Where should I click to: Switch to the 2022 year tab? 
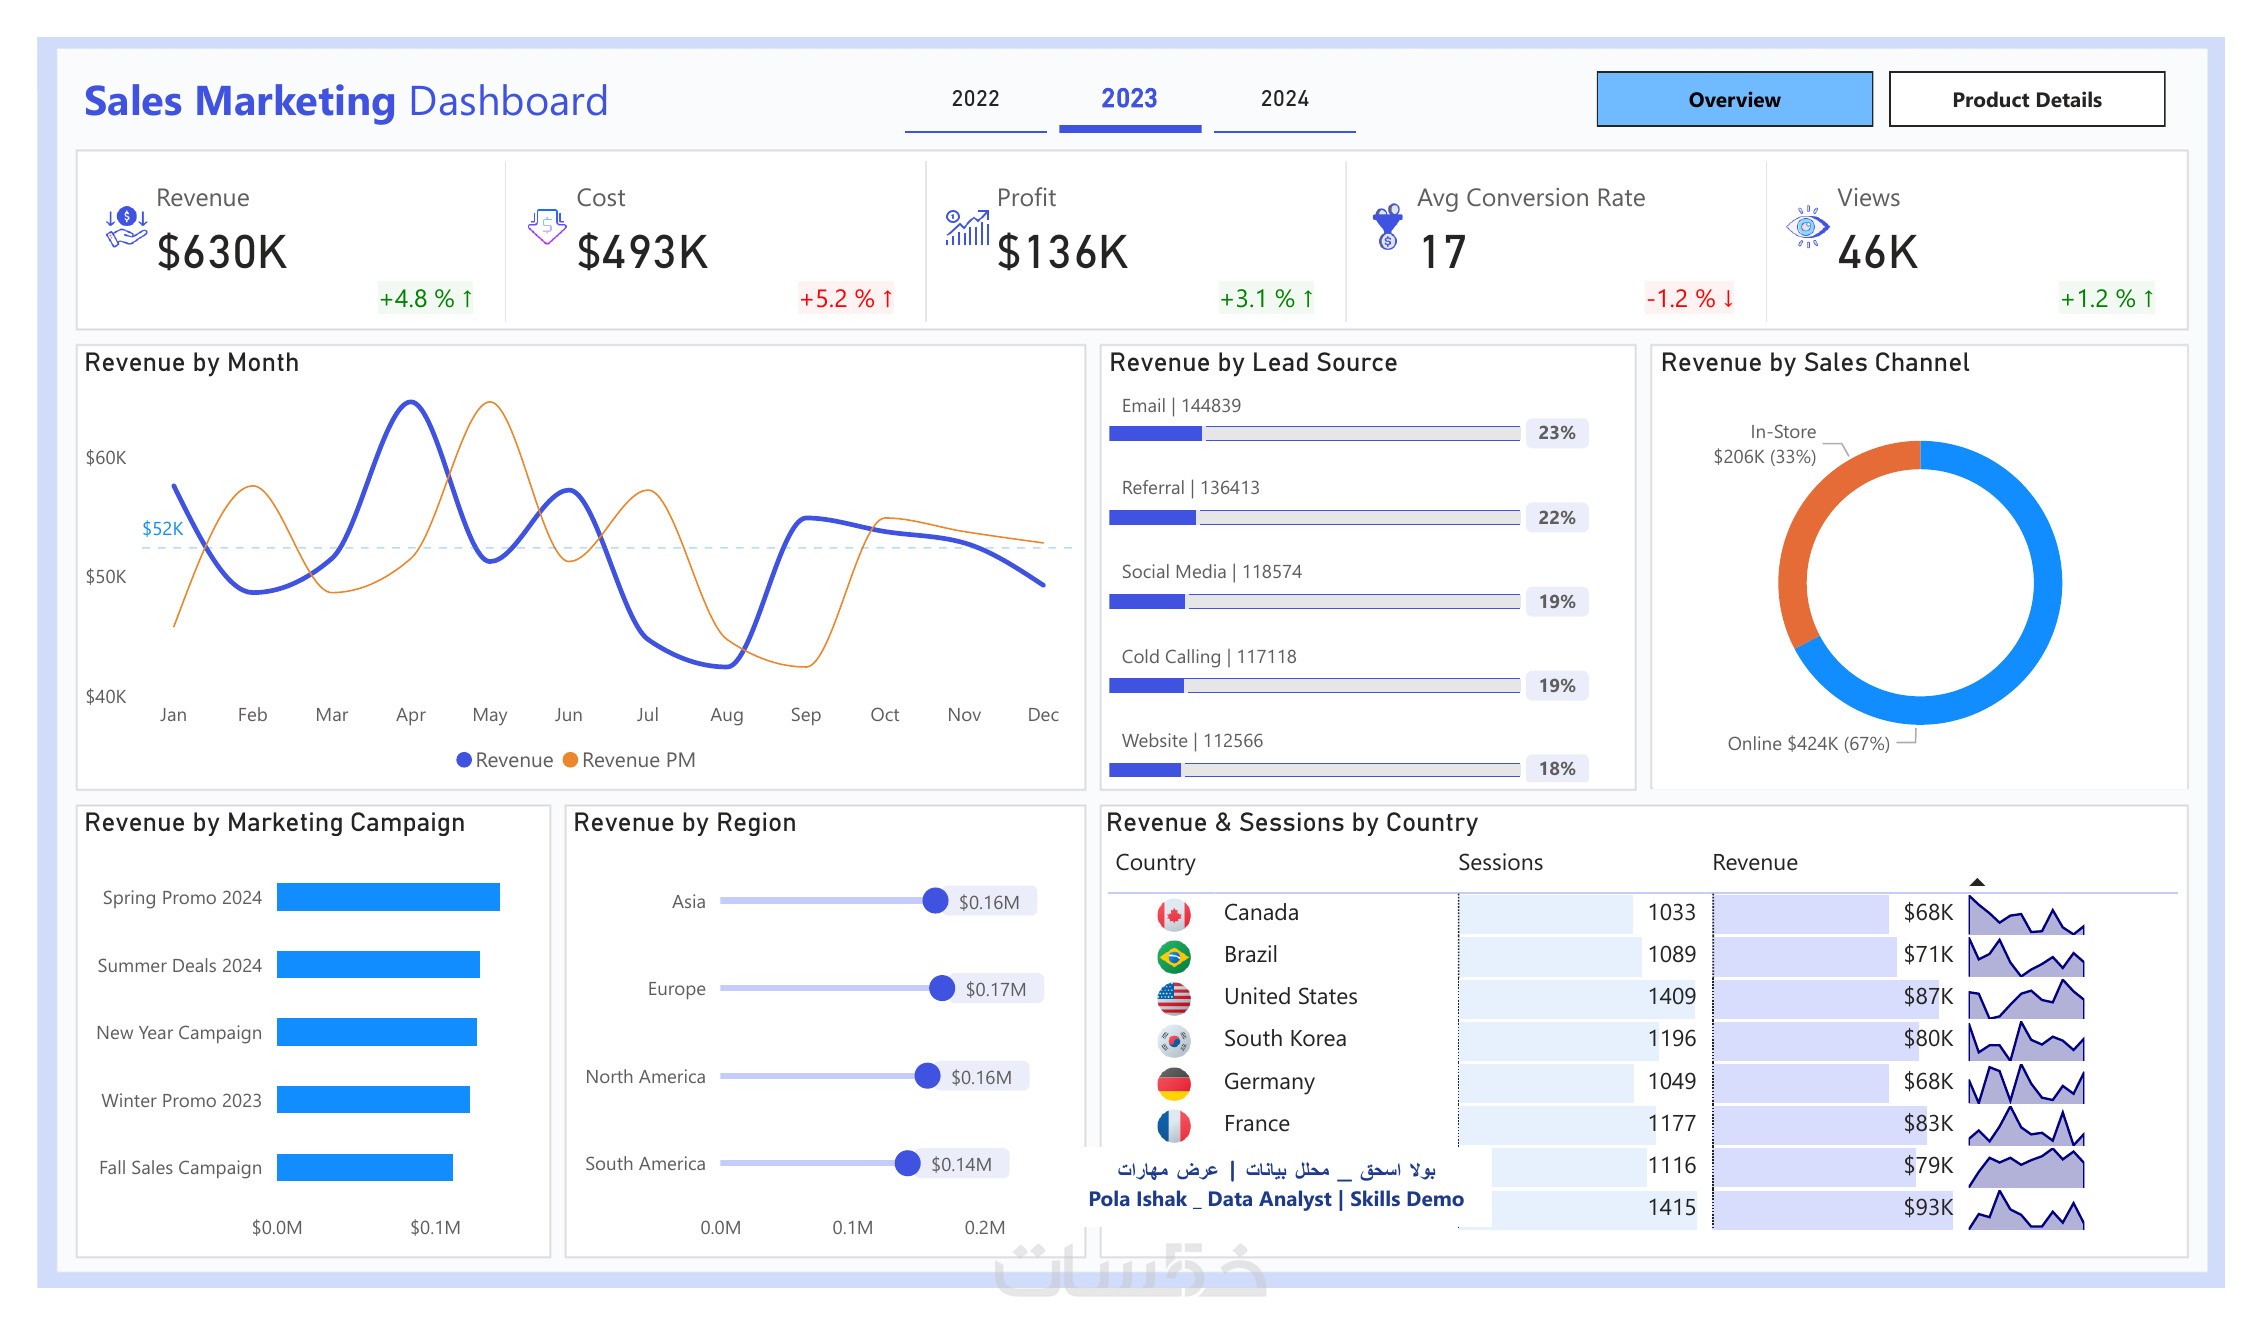[975, 99]
